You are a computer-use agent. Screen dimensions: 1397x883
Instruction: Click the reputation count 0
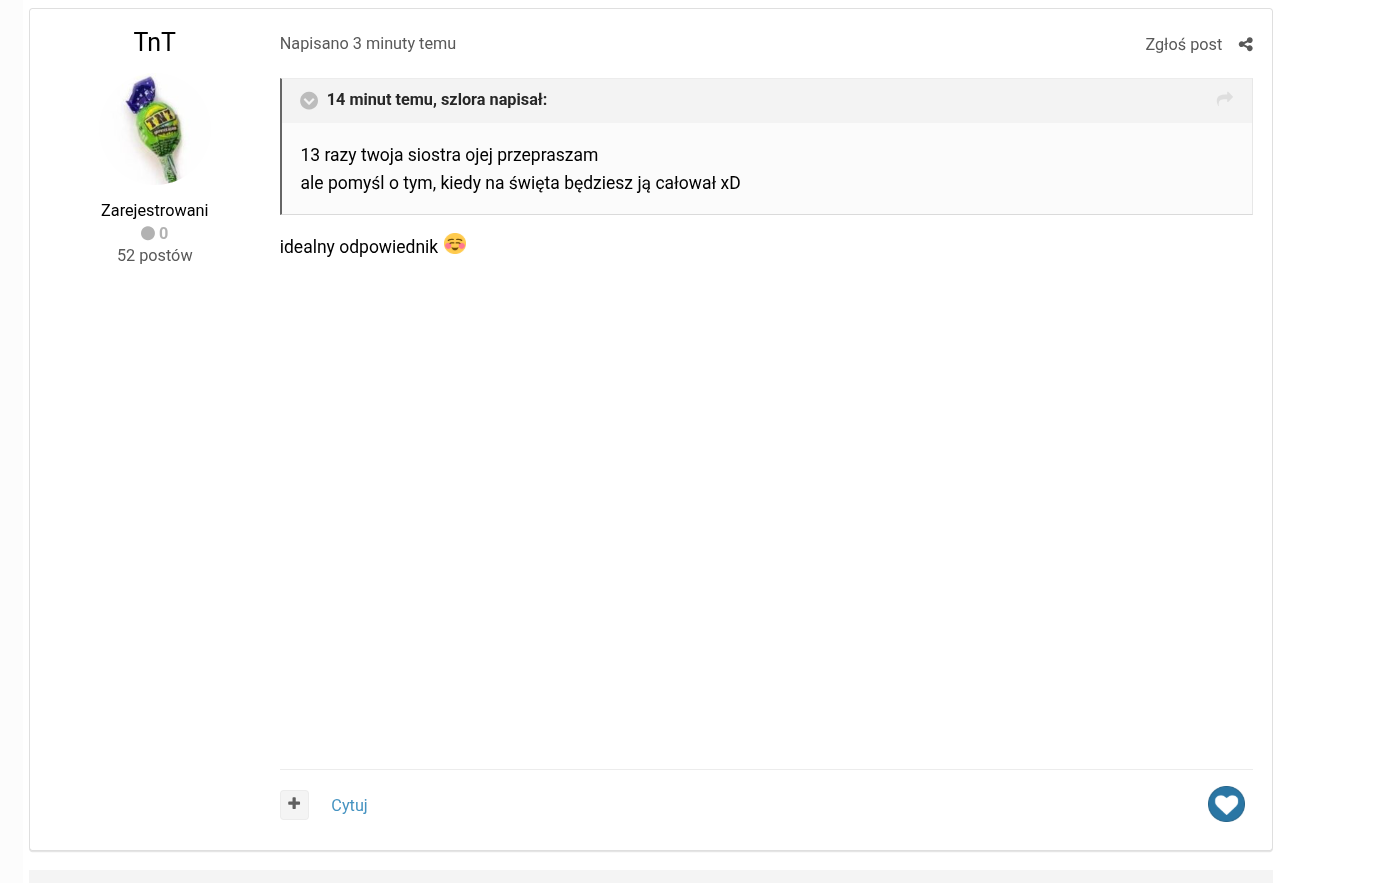164,233
